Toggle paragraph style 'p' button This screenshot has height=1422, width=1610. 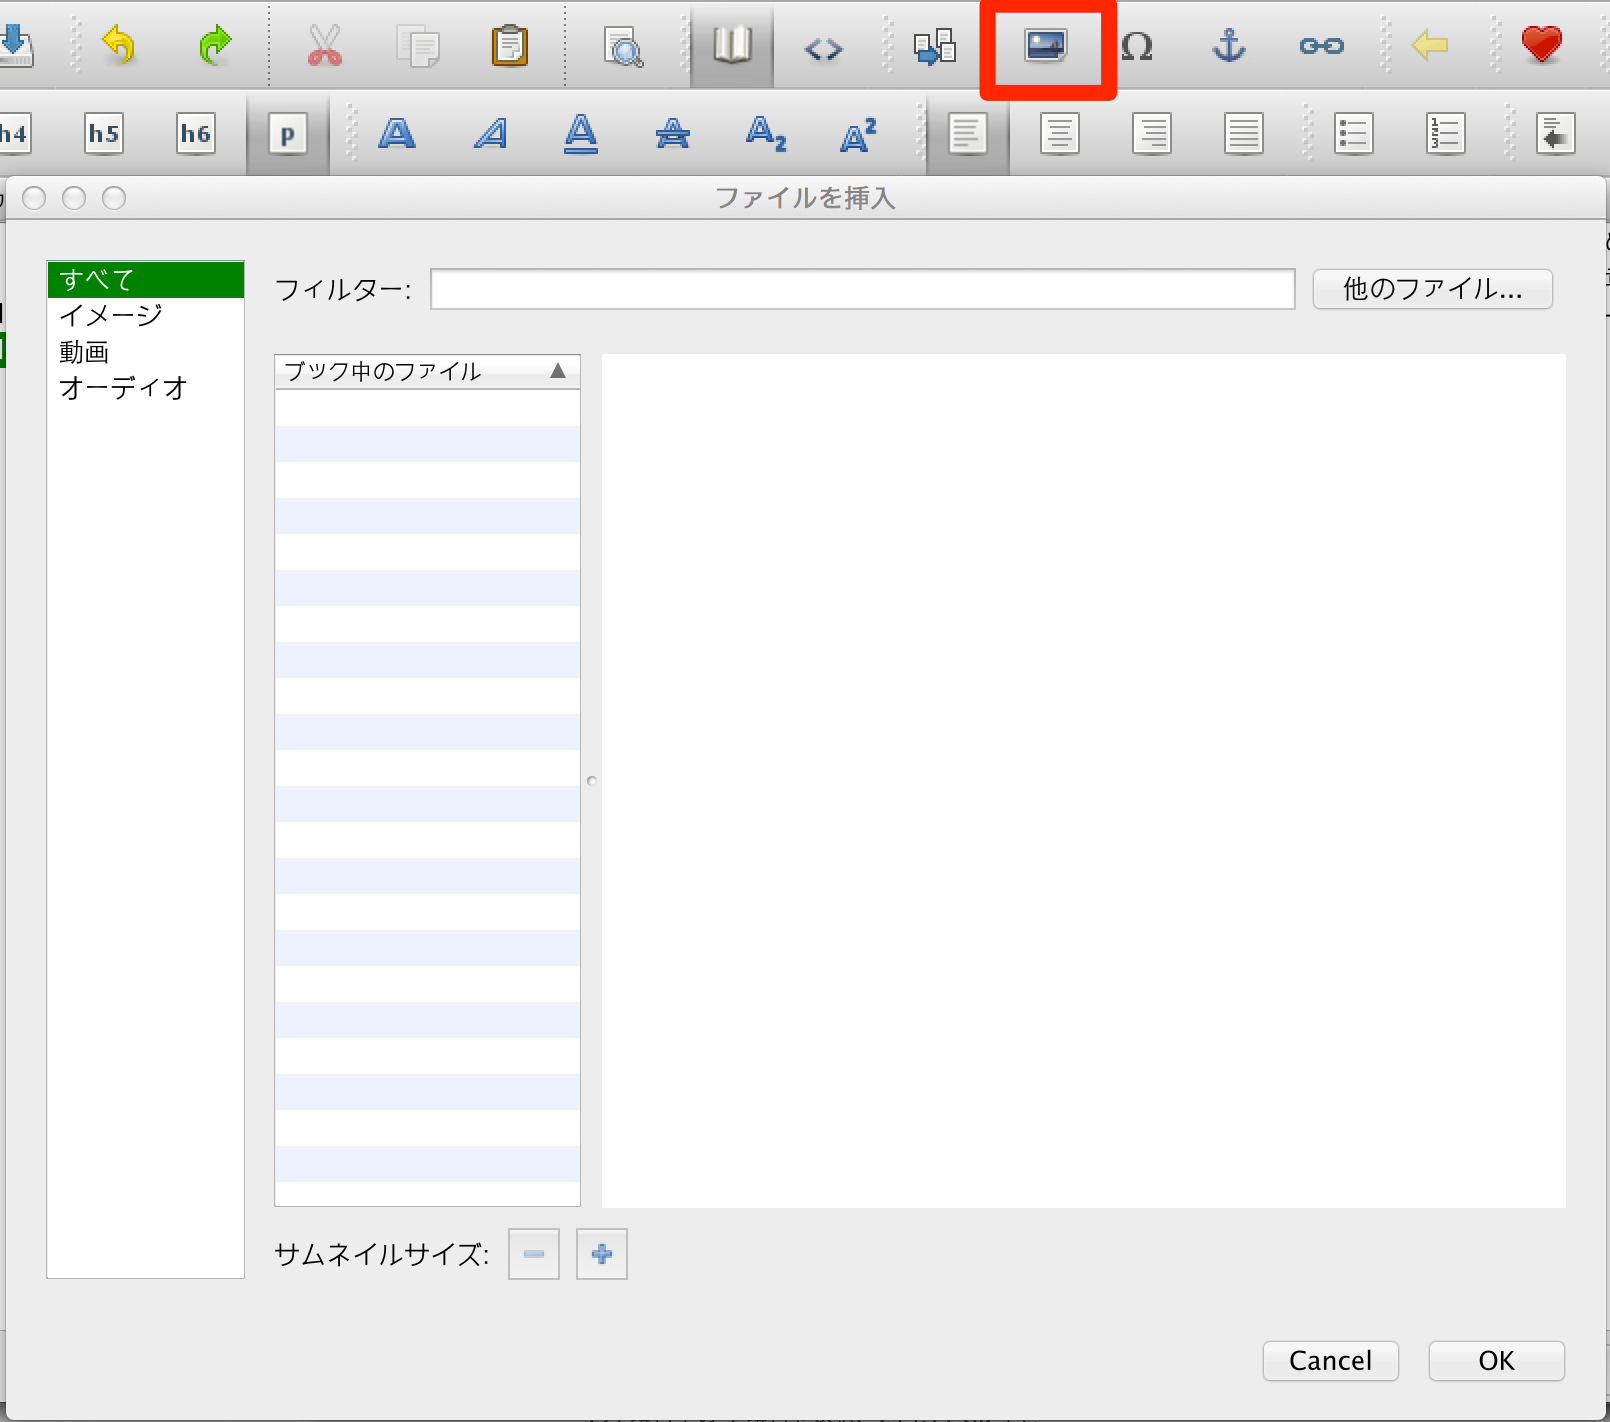pyautogui.click(x=287, y=134)
